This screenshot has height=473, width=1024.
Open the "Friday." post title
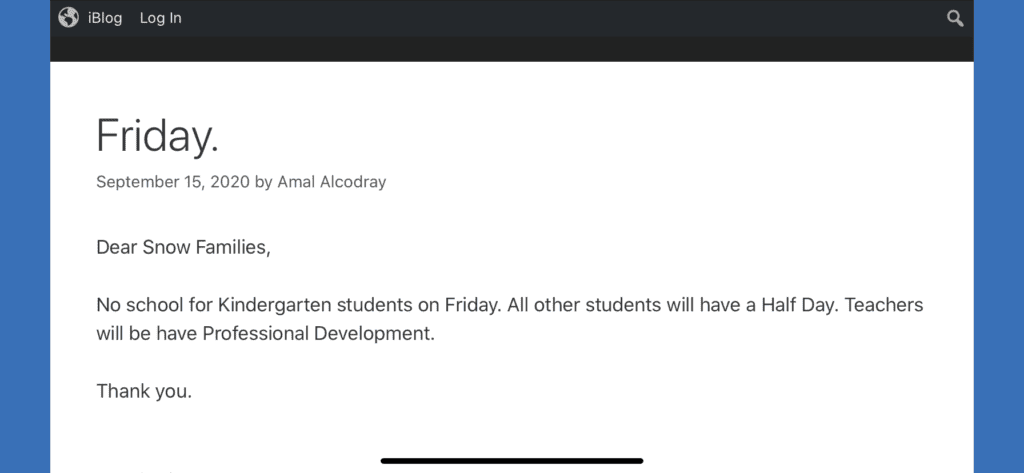coord(157,137)
